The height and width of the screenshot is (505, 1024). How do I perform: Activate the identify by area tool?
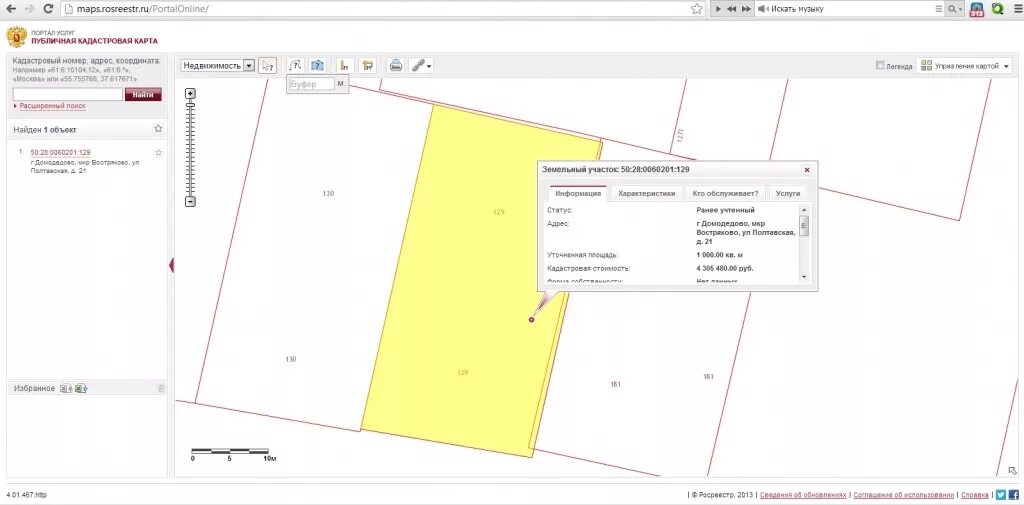(x=317, y=65)
